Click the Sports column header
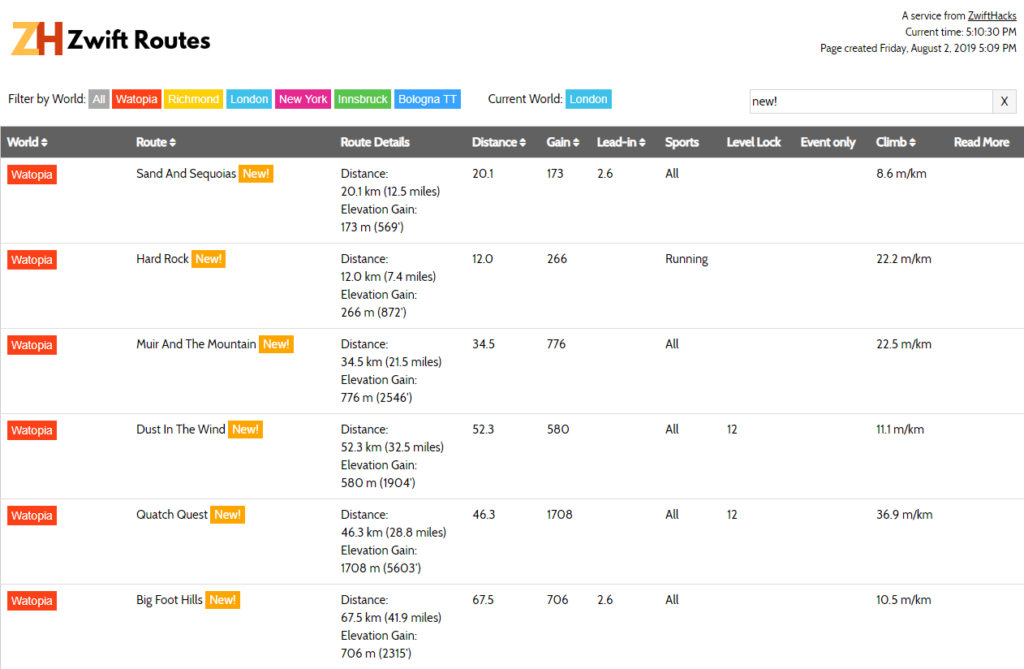 (682, 142)
